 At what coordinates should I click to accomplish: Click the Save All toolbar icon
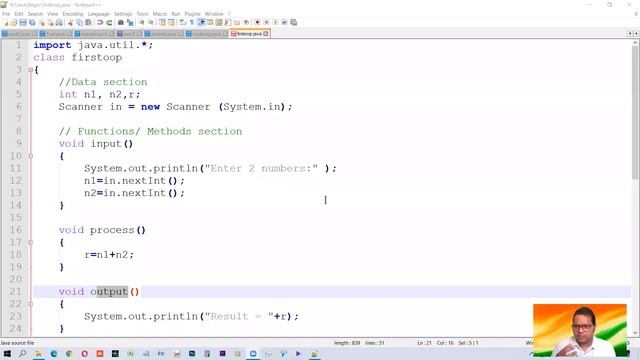32,22
